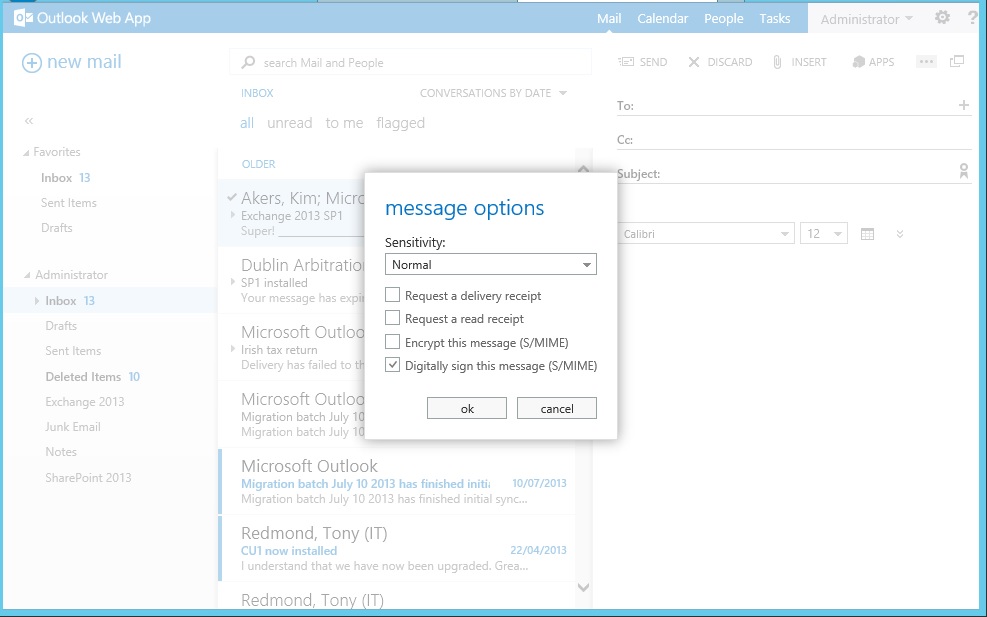This screenshot has width=987, height=617.
Task: Cancel the message options dialog
Action: point(557,408)
